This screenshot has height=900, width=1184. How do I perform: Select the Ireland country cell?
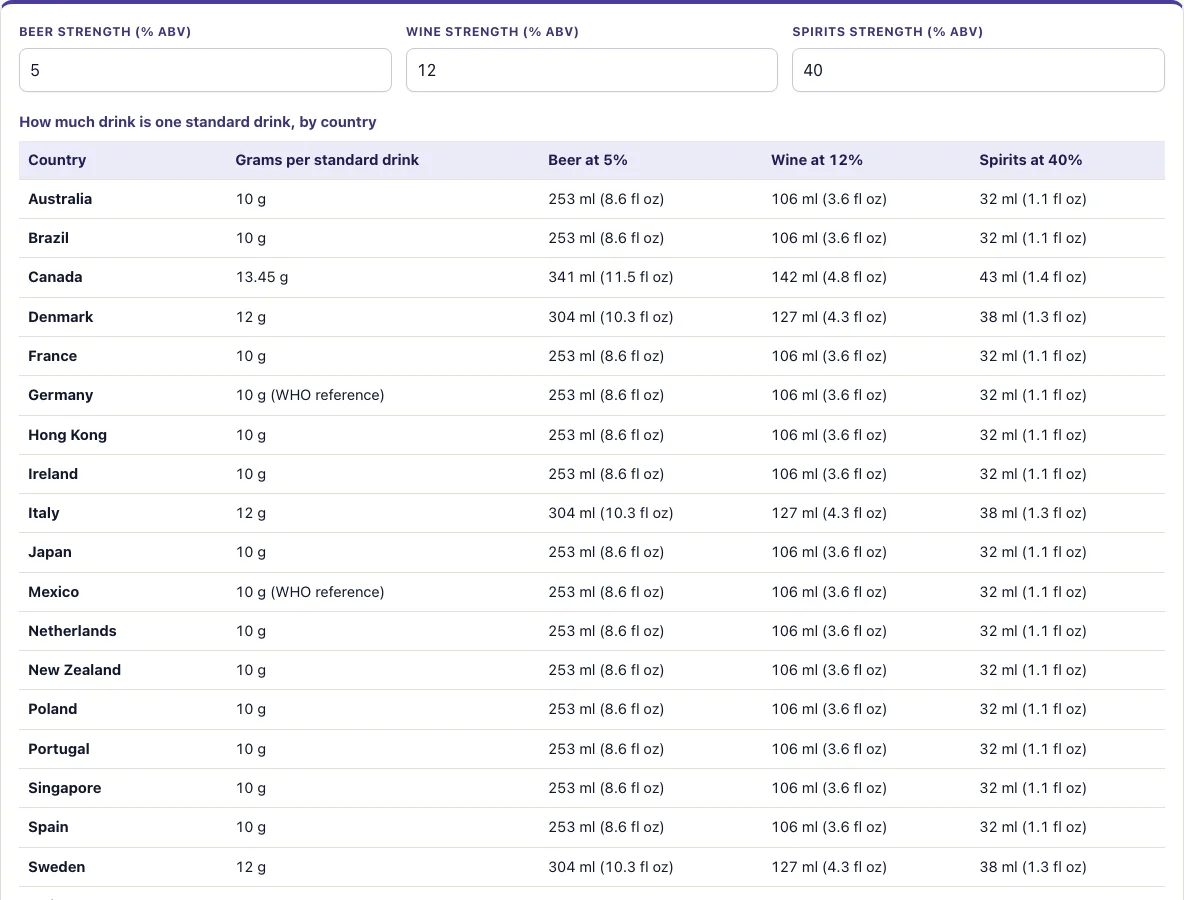[53, 474]
